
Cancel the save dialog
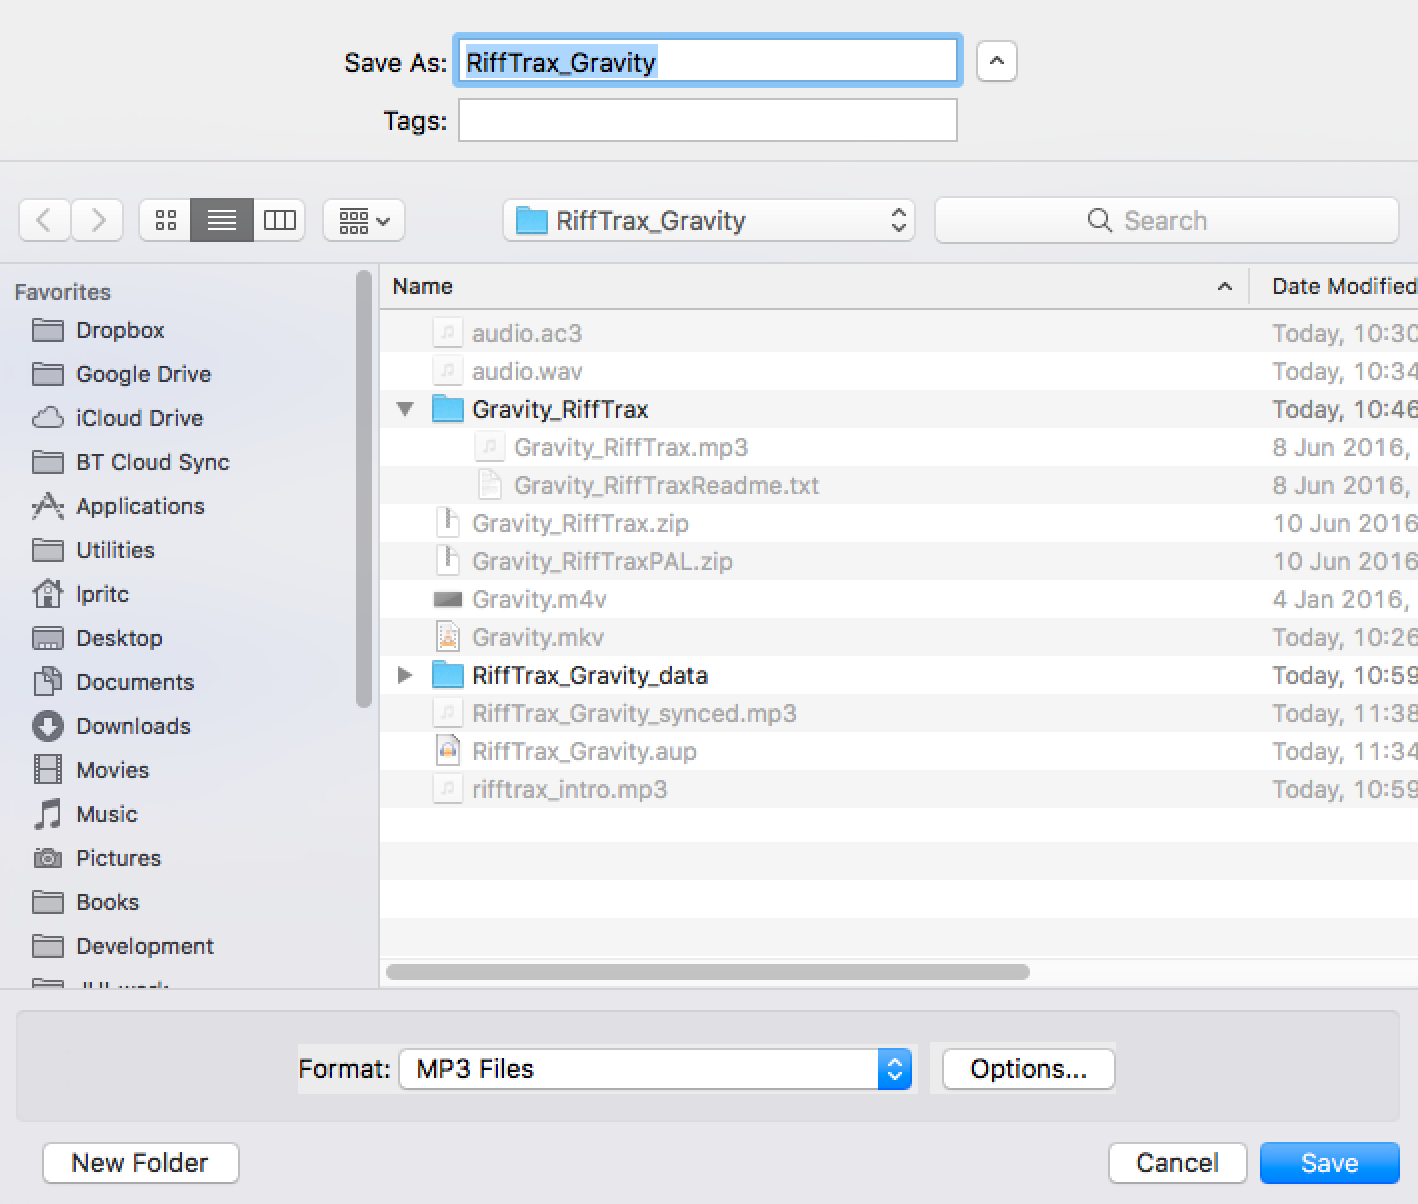[1177, 1163]
